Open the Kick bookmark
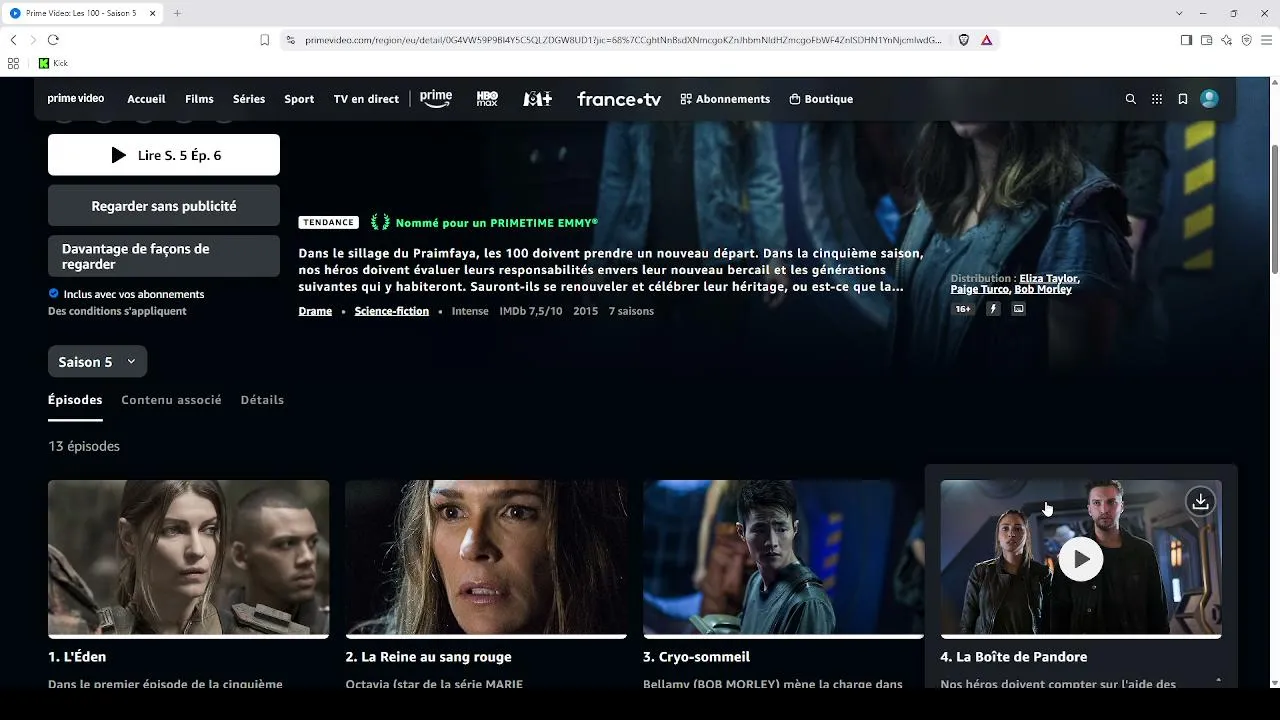1280x720 pixels. (x=53, y=63)
